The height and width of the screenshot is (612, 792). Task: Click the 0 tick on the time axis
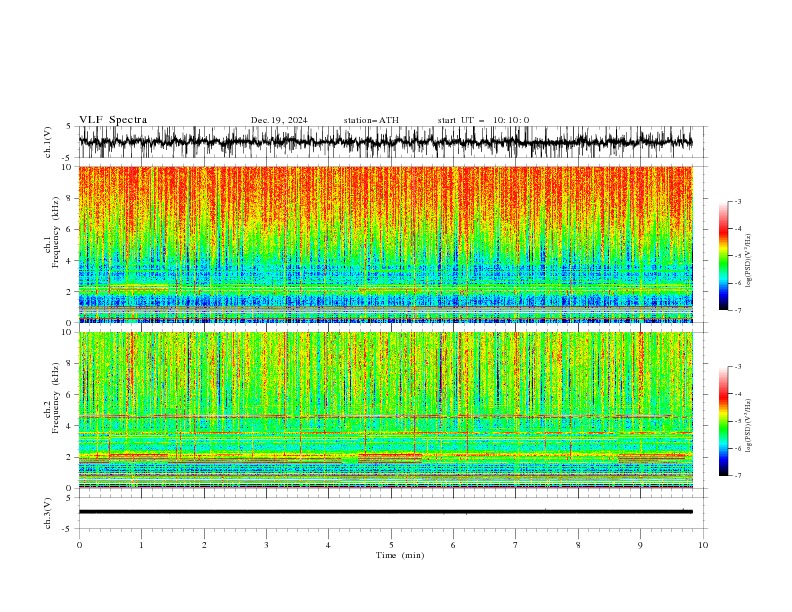[79, 545]
